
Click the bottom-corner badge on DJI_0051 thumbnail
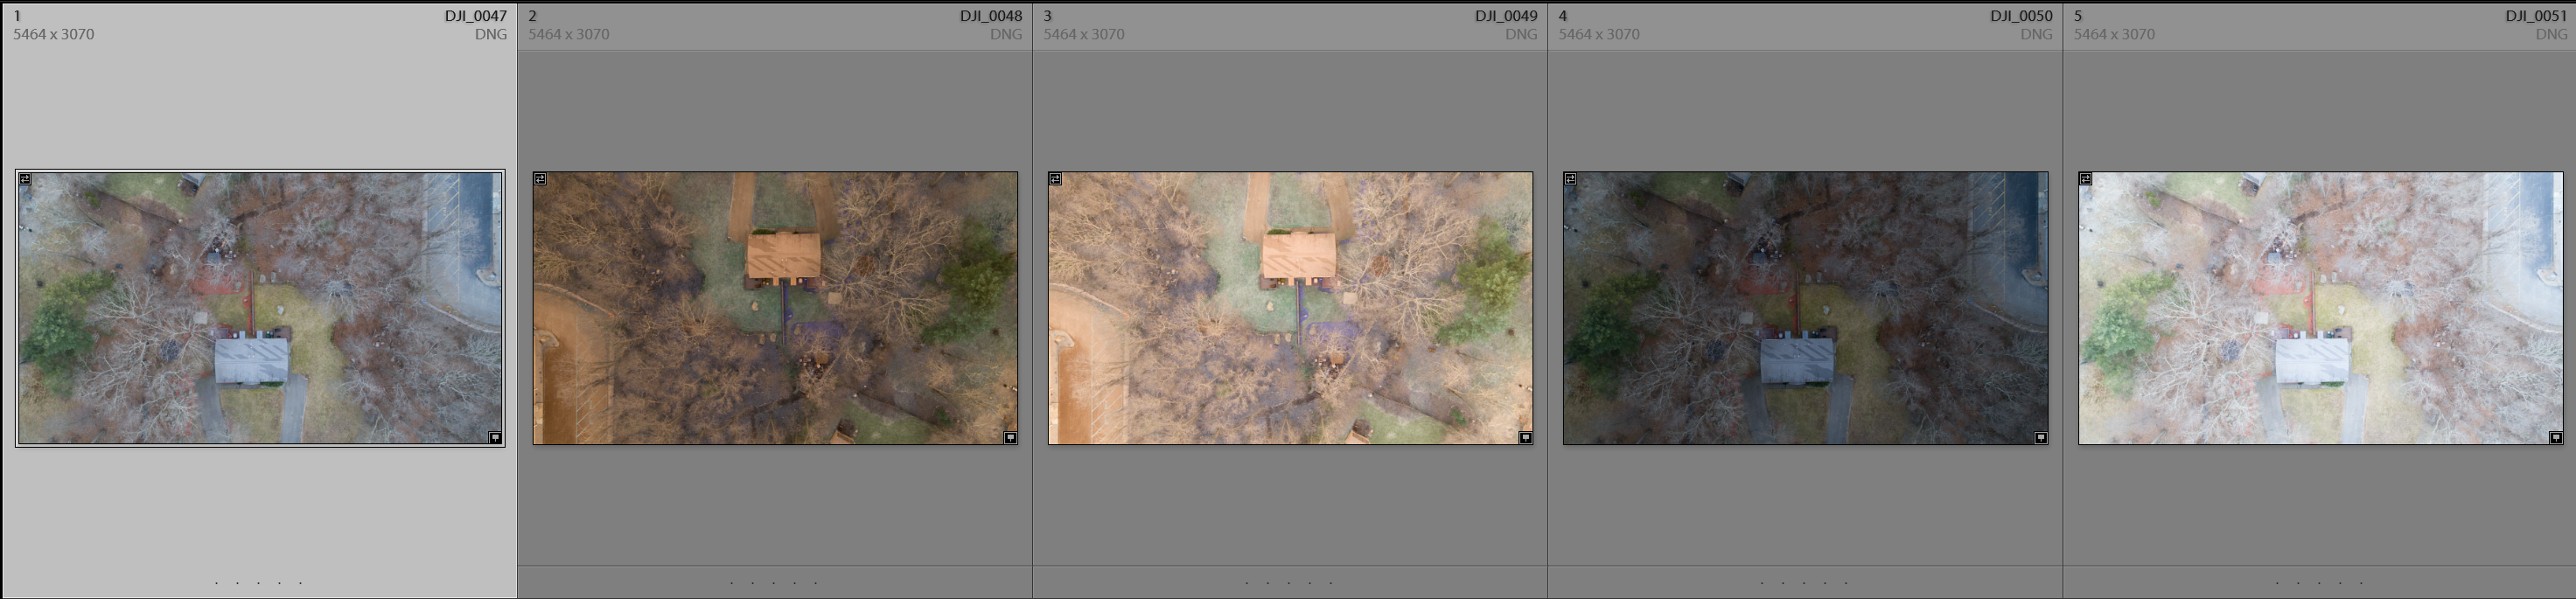[2555, 437]
